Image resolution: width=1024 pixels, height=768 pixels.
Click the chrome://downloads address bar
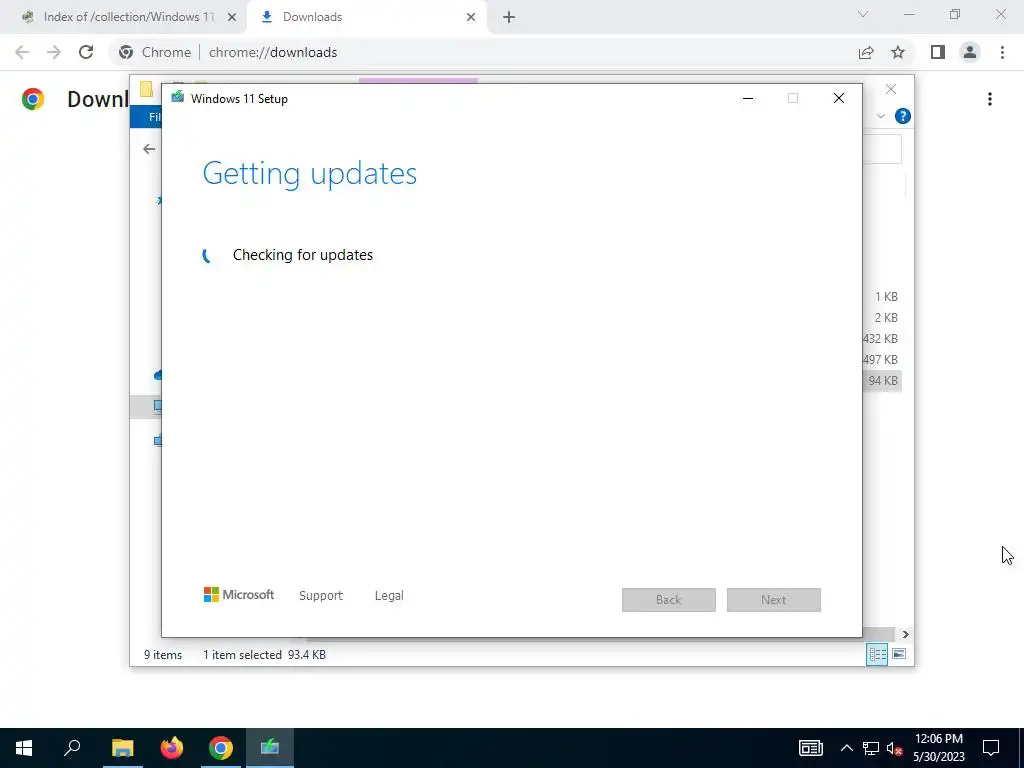(483, 52)
